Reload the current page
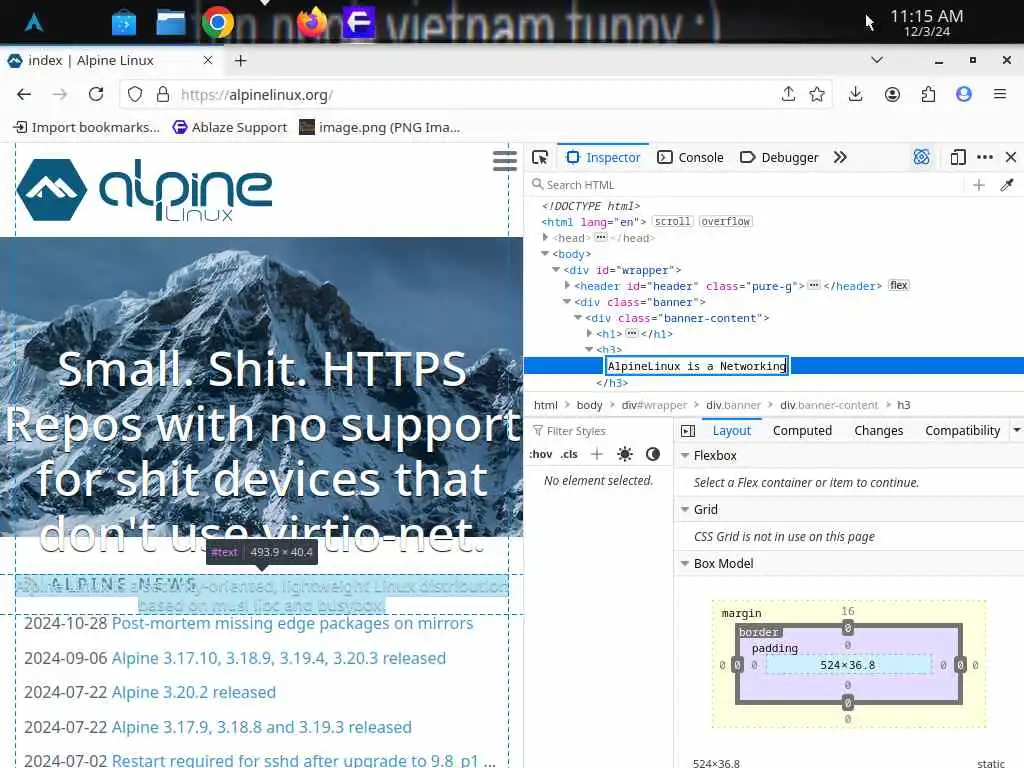The width and height of the screenshot is (1024, 768). 96,95
